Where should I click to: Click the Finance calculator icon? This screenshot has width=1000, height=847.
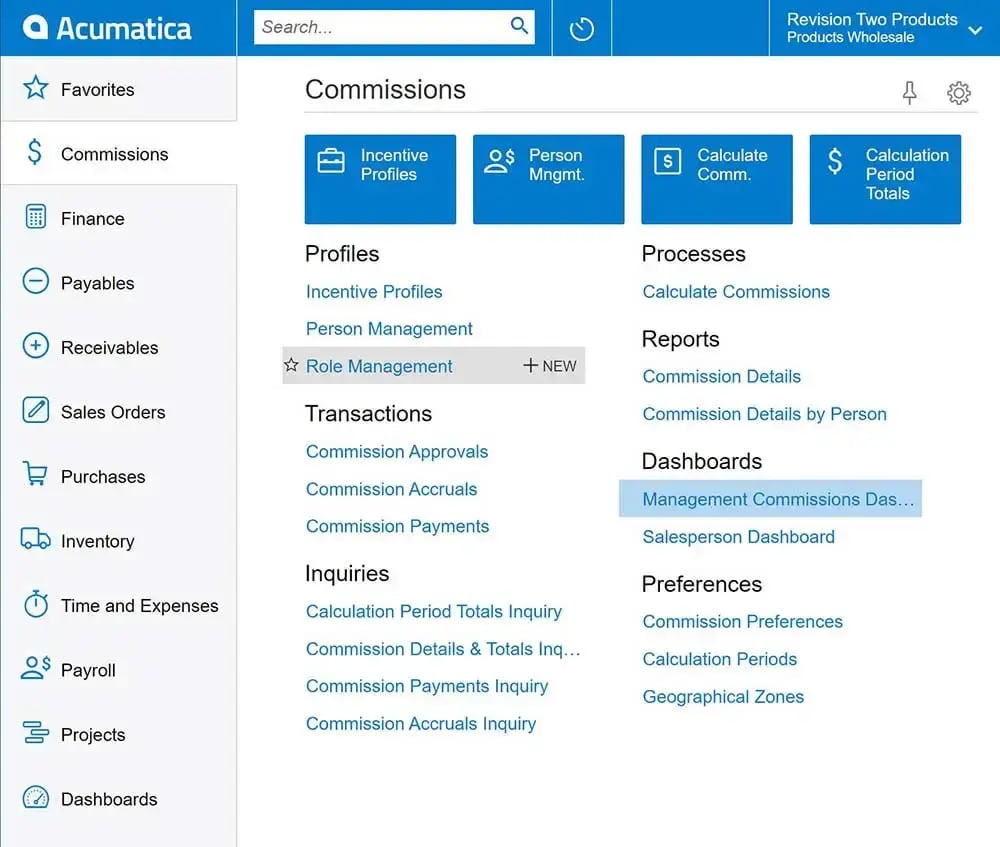pos(36,217)
